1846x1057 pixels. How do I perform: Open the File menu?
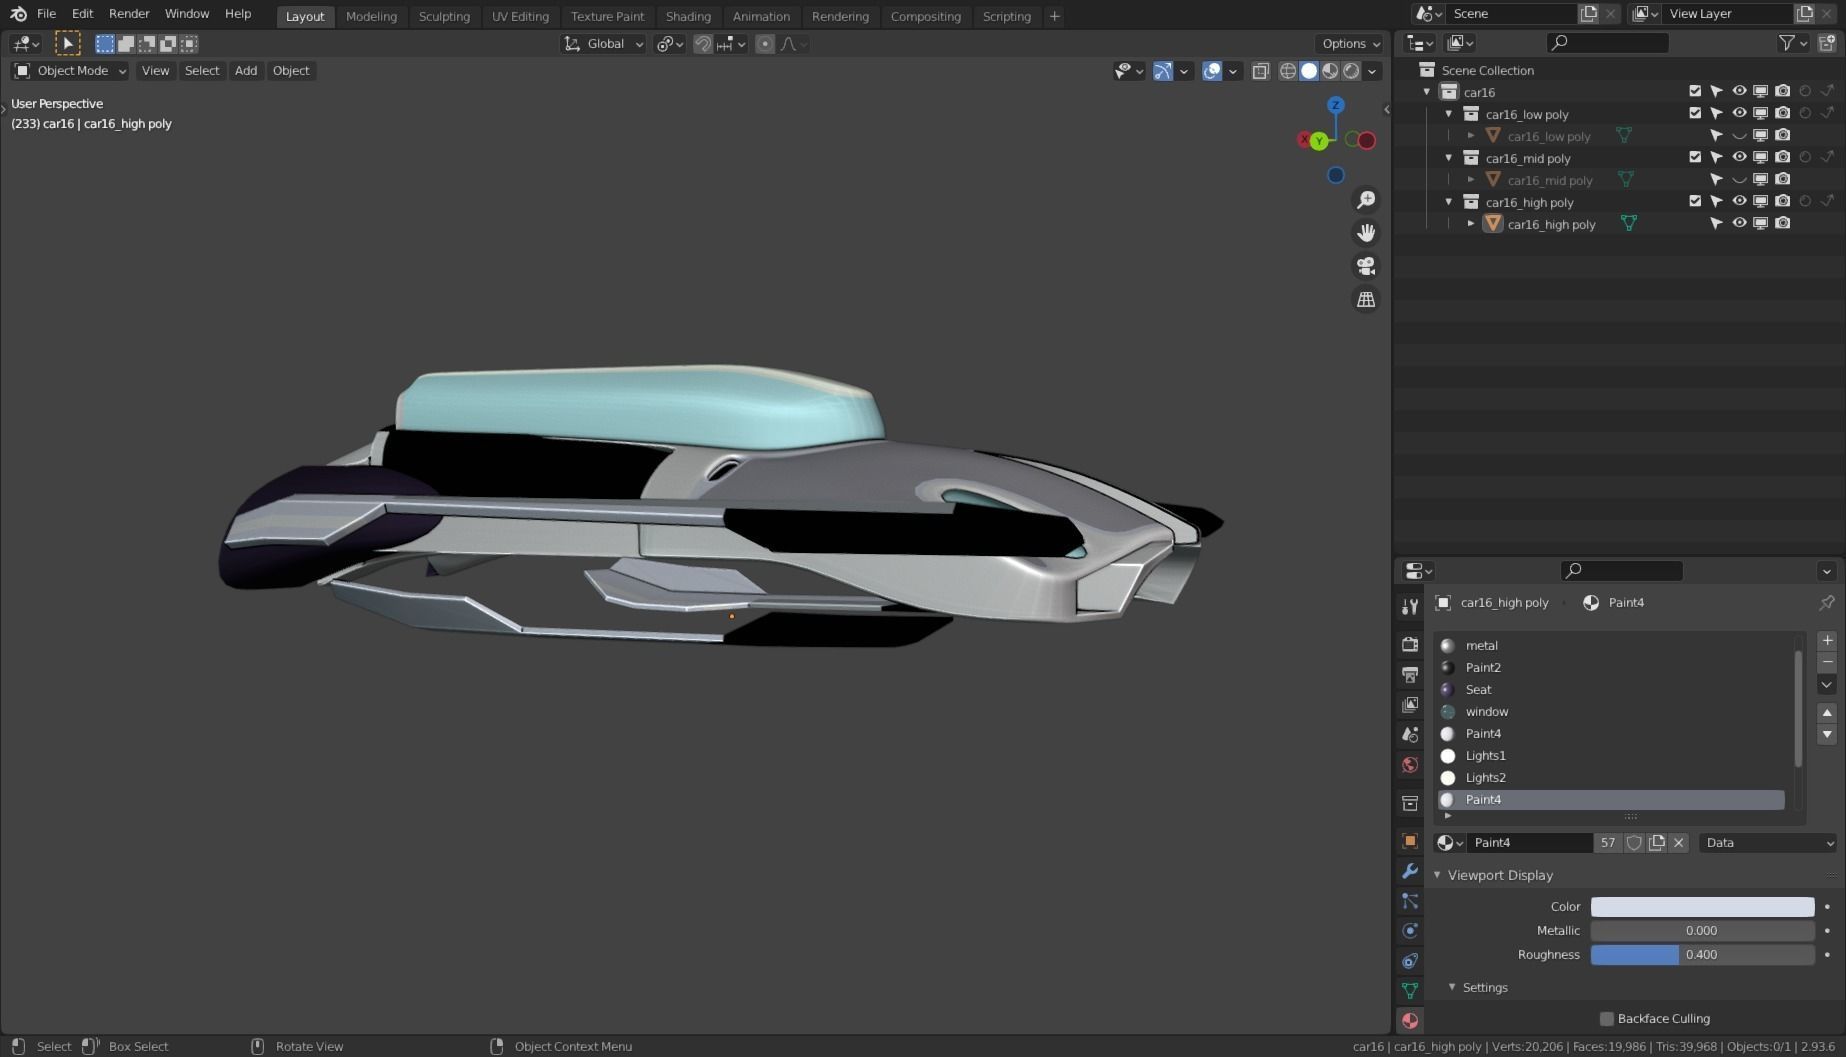(46, 14)
